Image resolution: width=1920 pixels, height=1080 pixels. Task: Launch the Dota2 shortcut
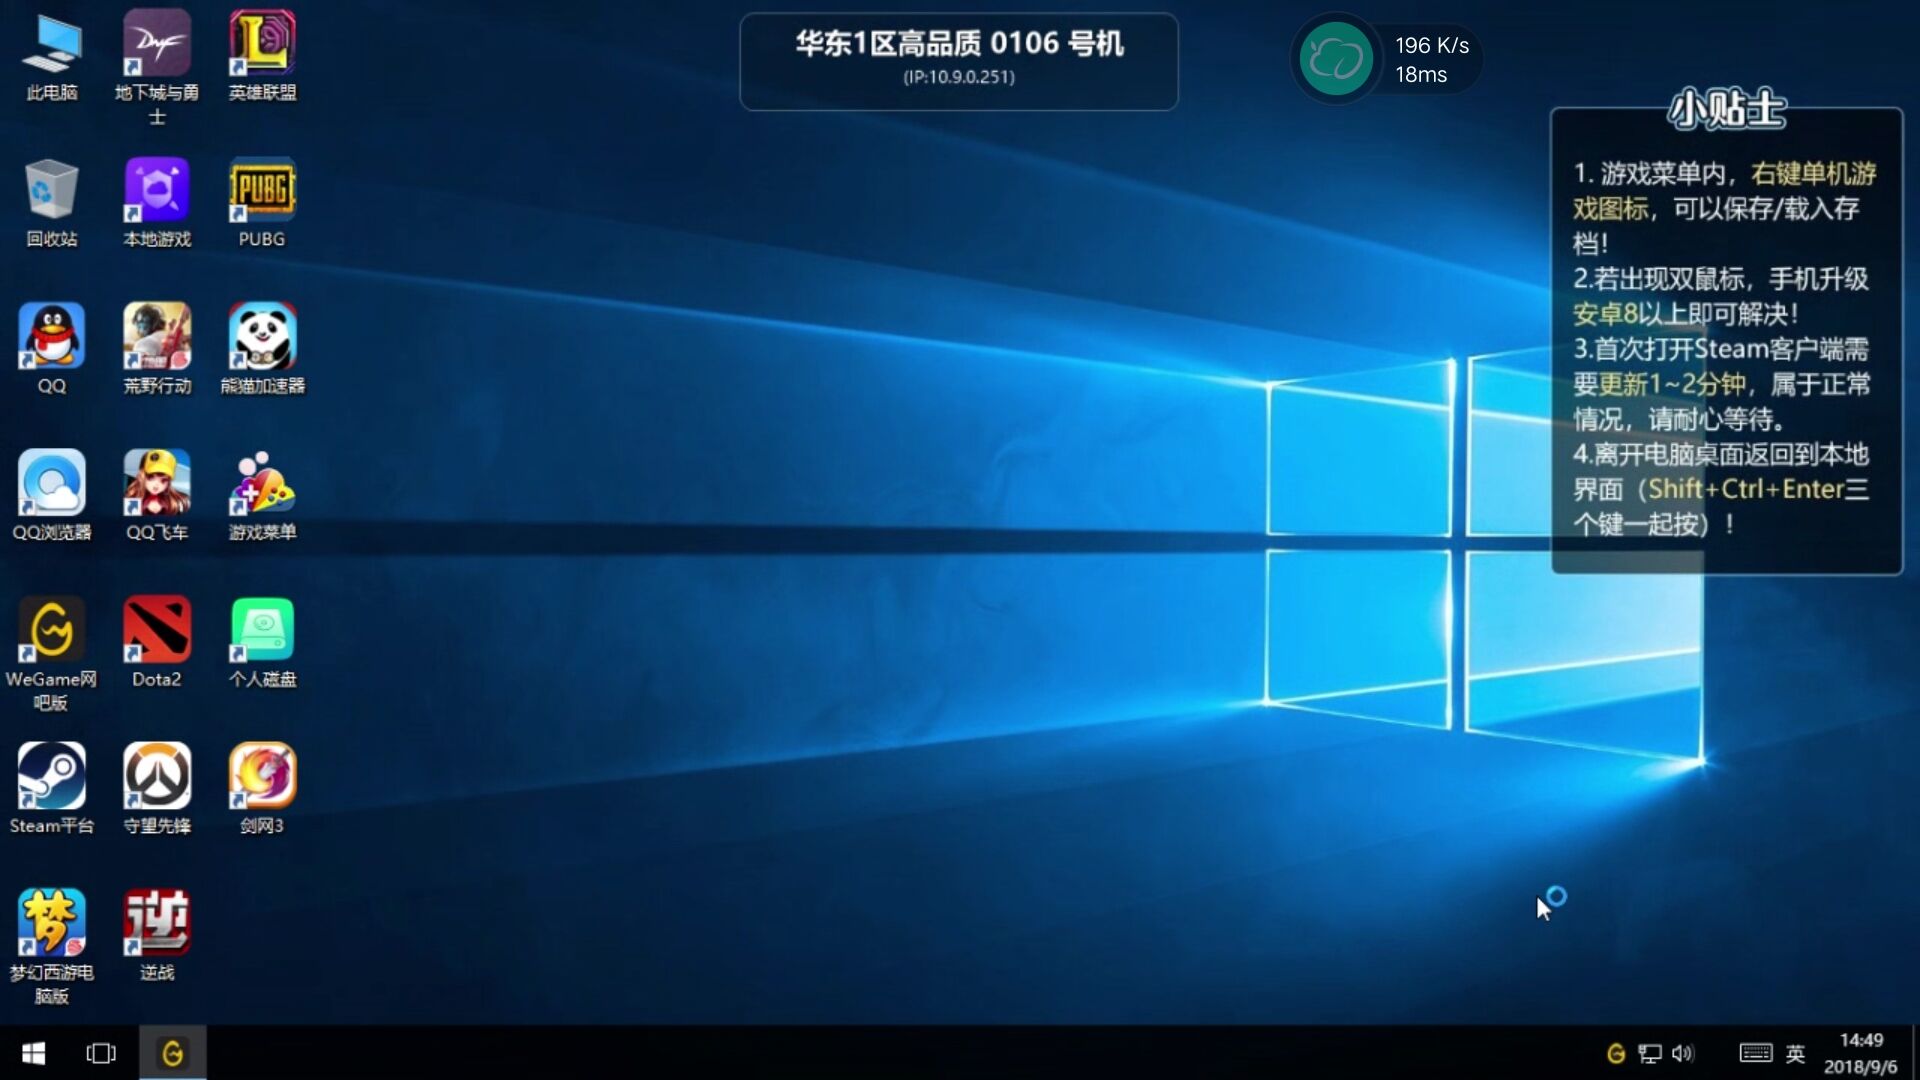coord(157,643)
